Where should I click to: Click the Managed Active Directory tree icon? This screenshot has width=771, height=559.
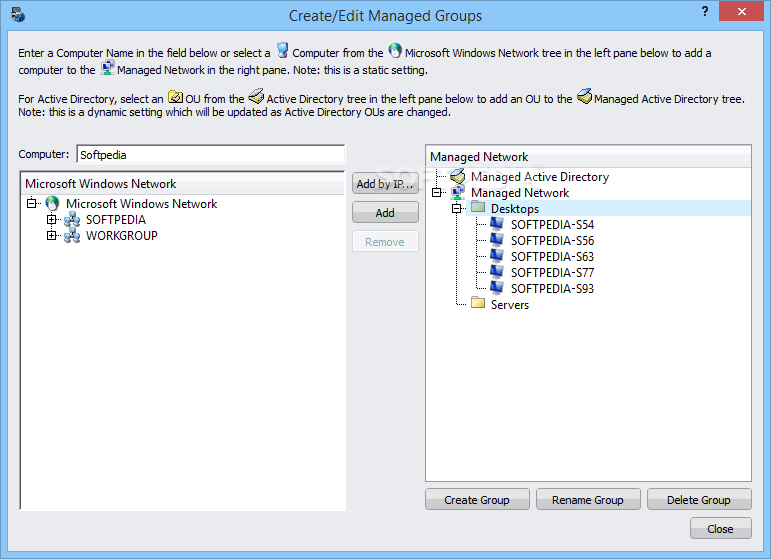click(x=458, y=176)
